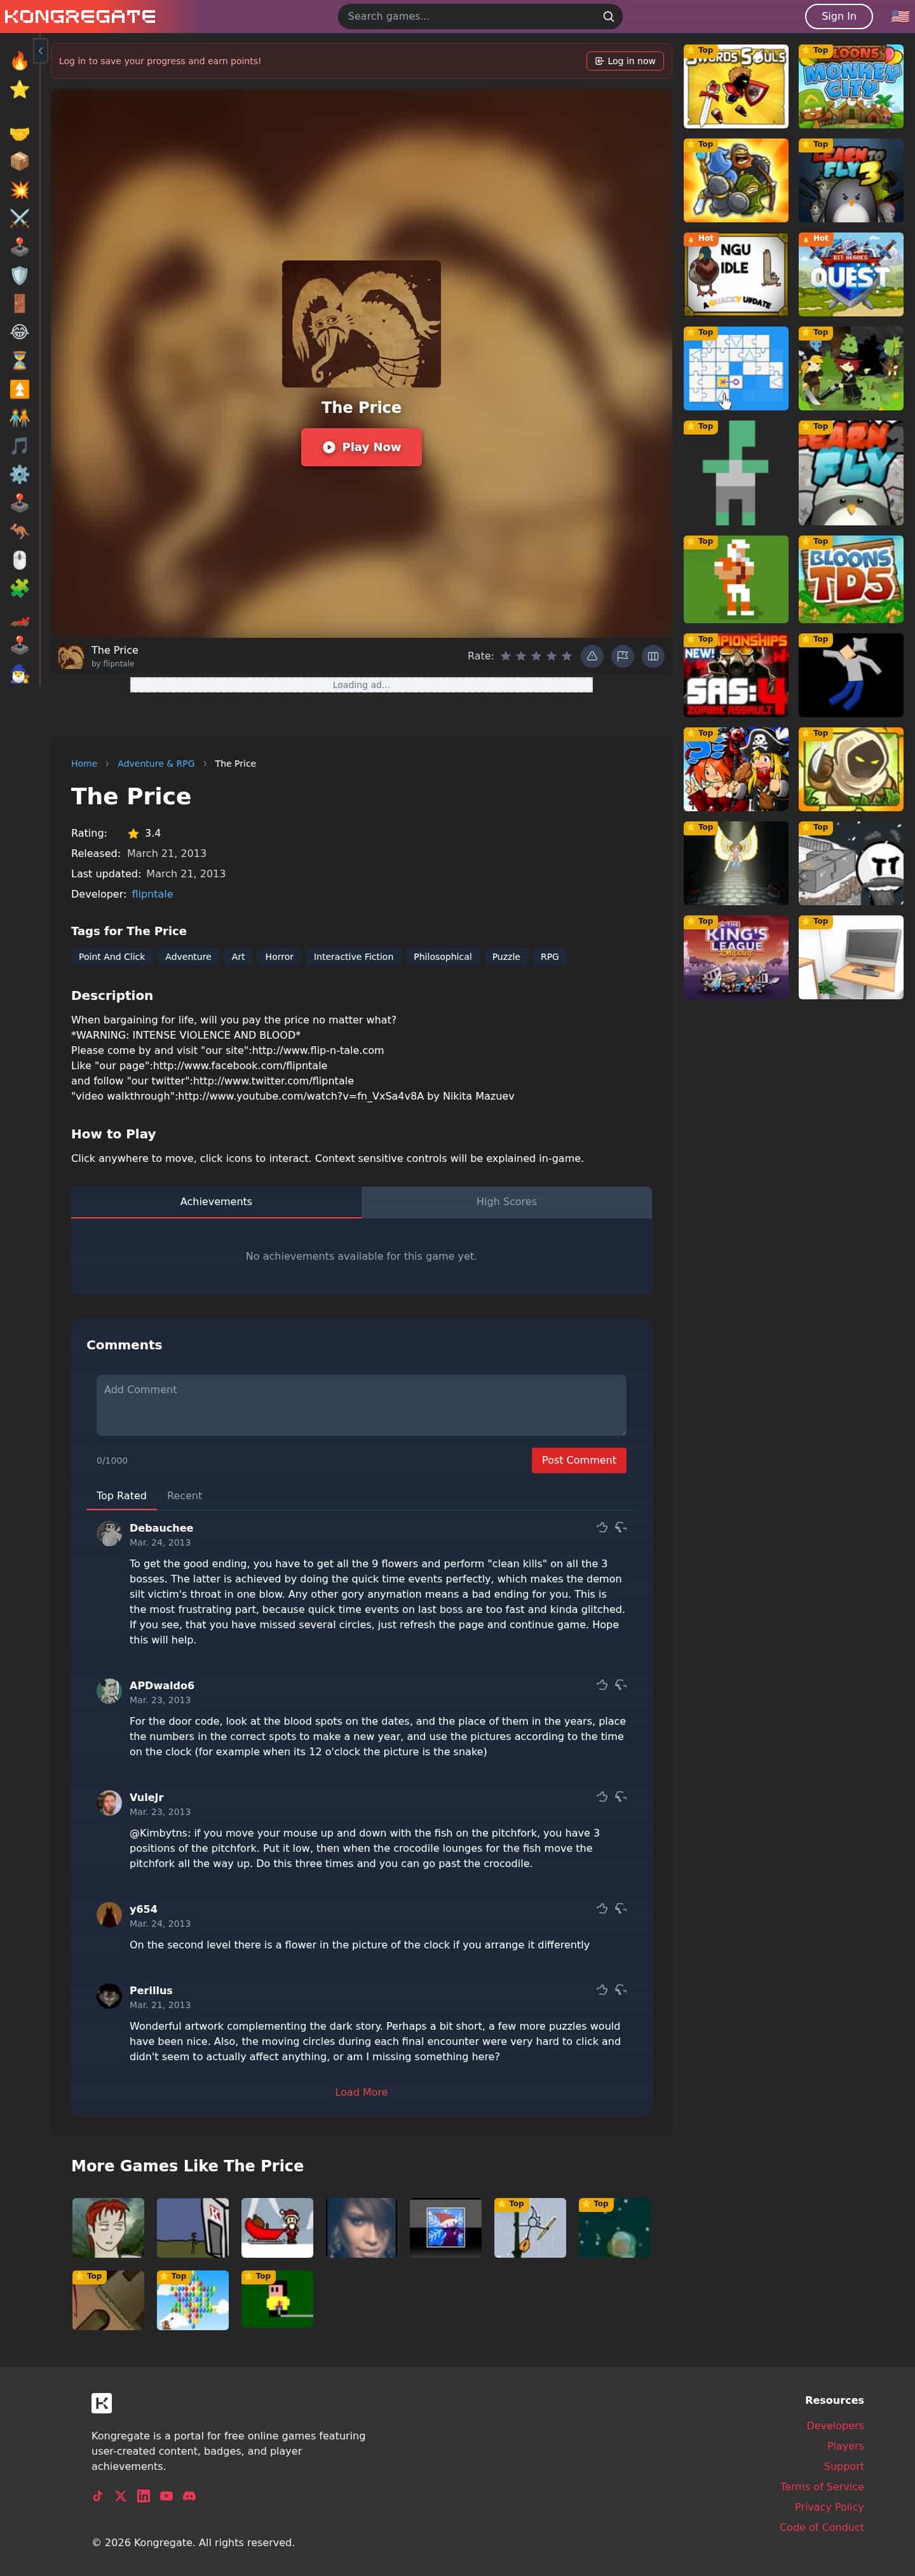
Task: Click the warning triangle report icon
Action: tap(592, 656)
